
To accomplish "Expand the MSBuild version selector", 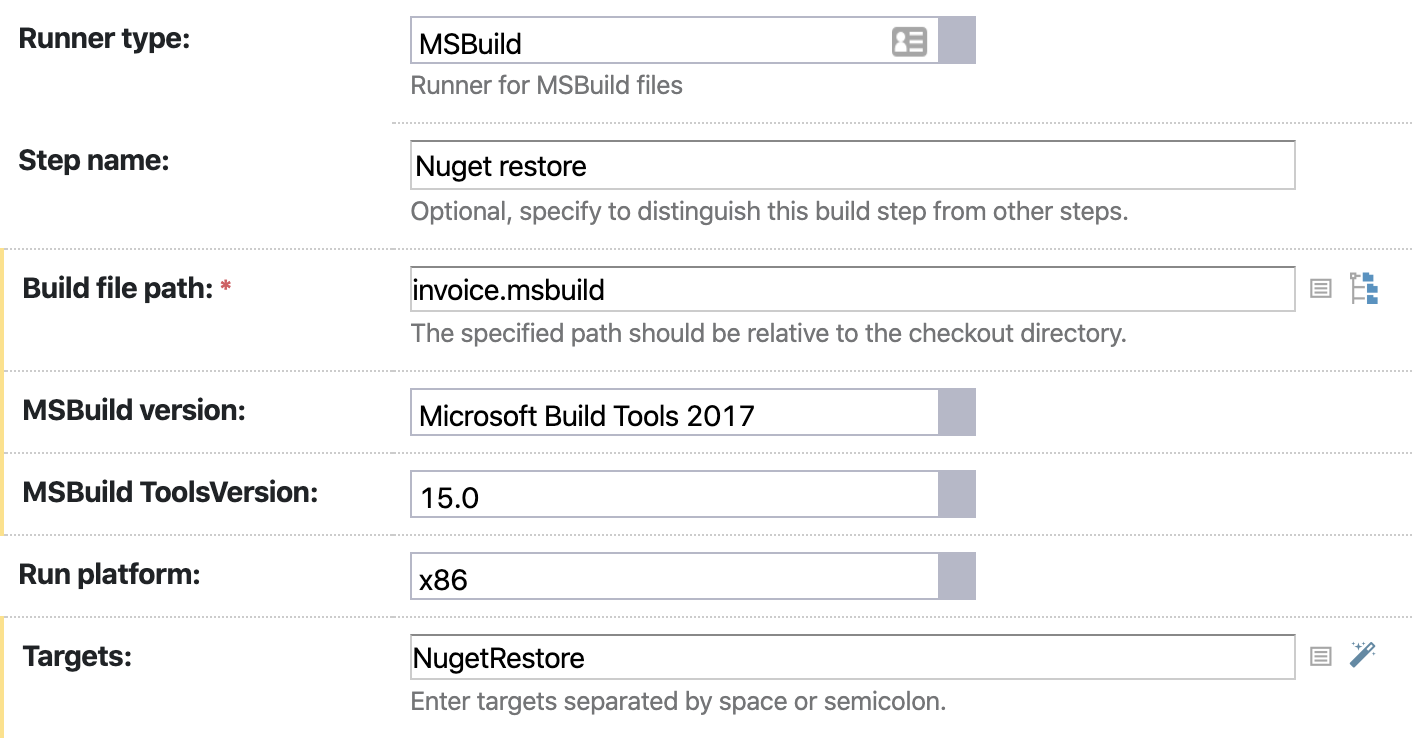I will (957, 411).
